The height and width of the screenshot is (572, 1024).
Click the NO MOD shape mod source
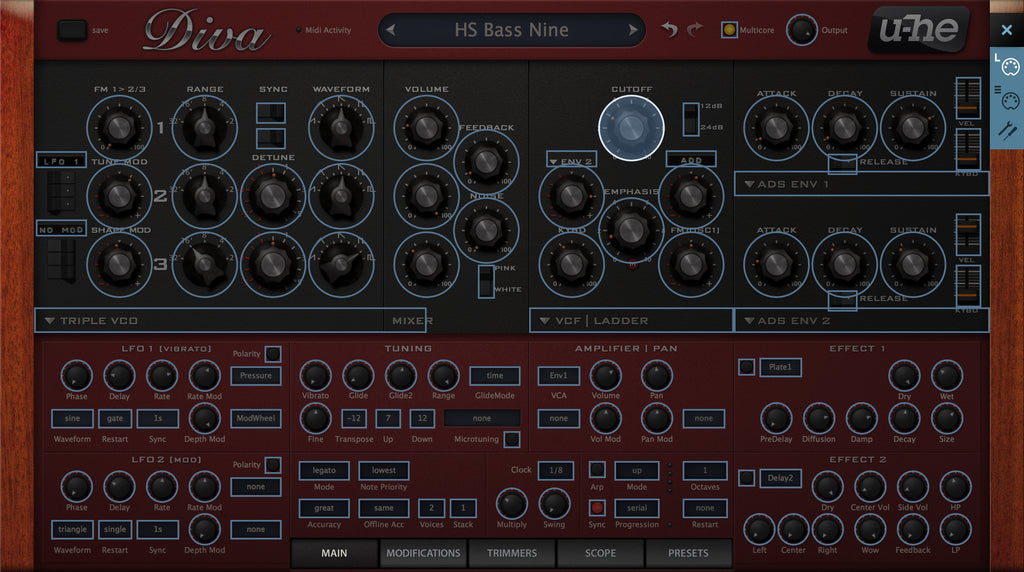(61, 229)
